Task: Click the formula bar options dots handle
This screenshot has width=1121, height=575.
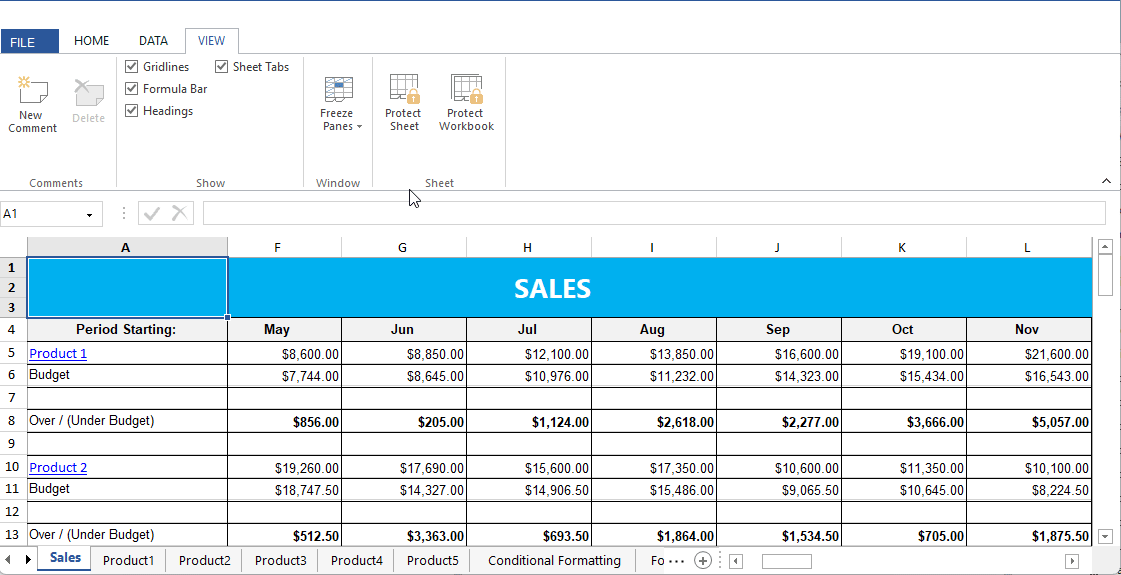Action: [x=124, y=213]
